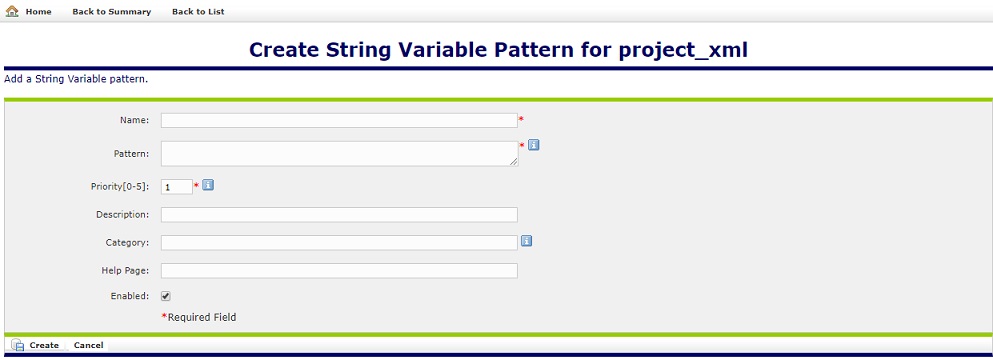Viewport: 993px width, 360px height.
Task: Click the Create button label
Action: click(44, 345)
